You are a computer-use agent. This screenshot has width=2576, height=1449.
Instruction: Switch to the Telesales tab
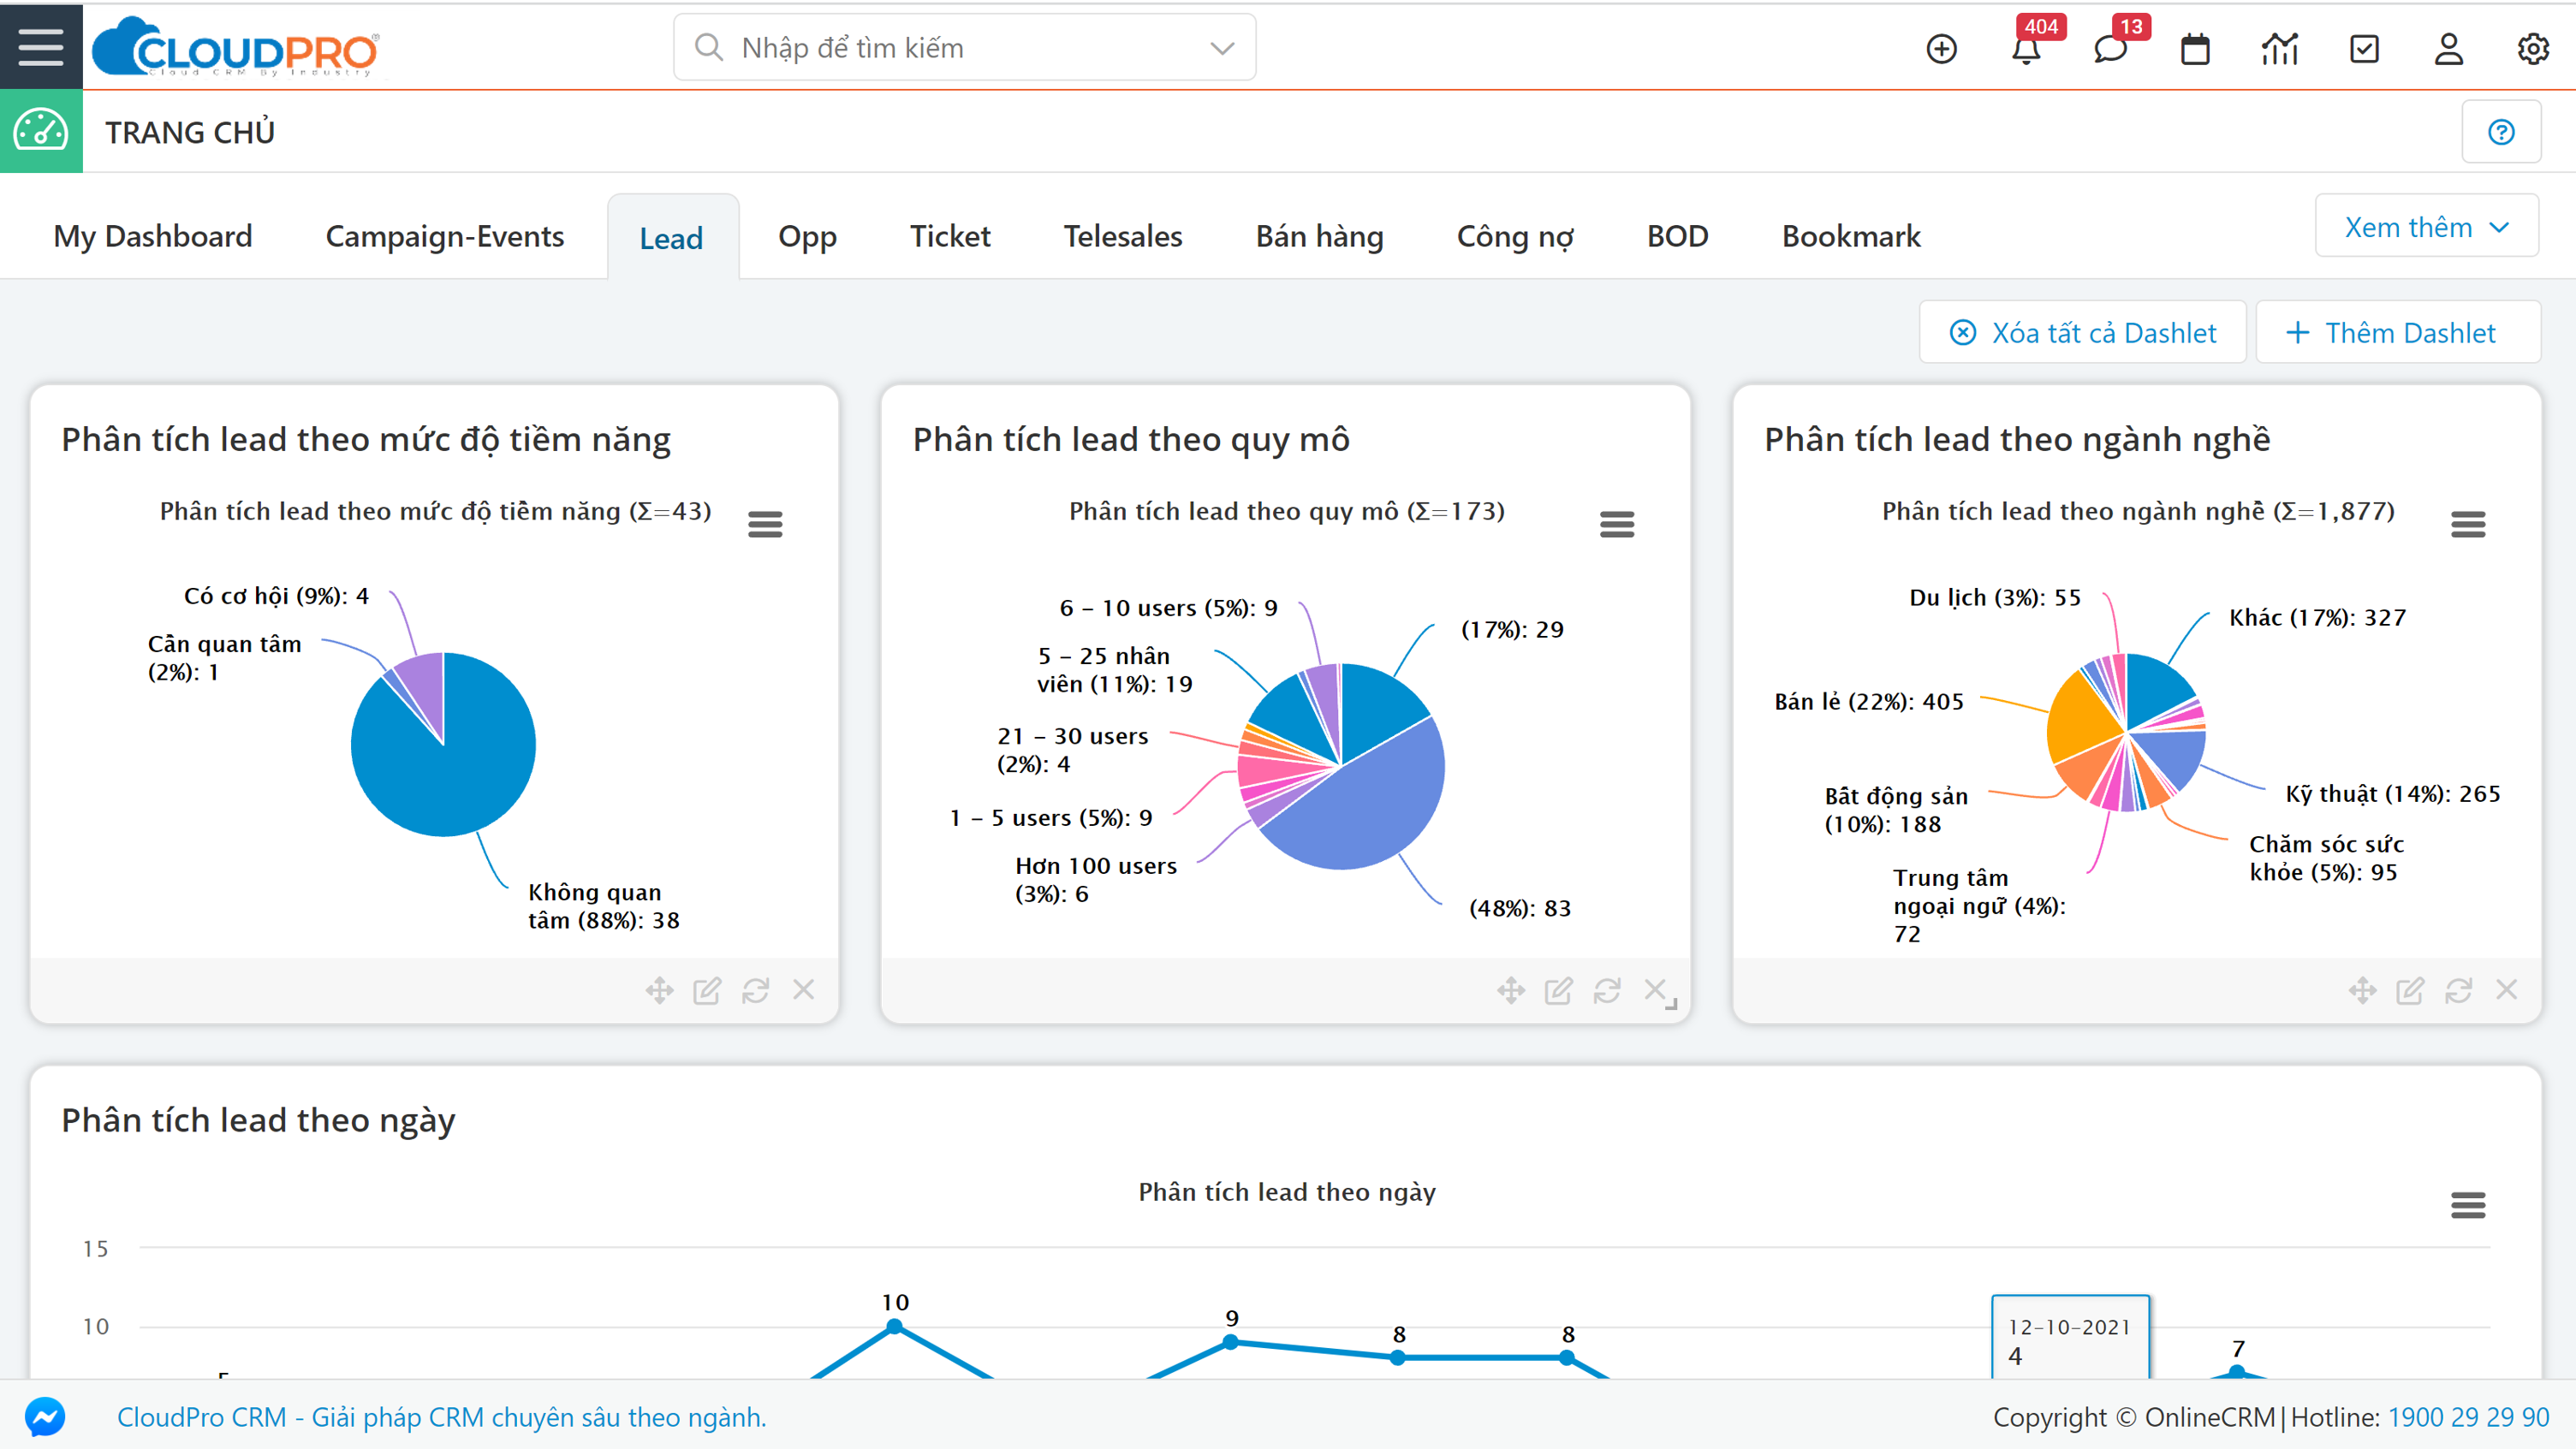click(x=1122, y=236)
